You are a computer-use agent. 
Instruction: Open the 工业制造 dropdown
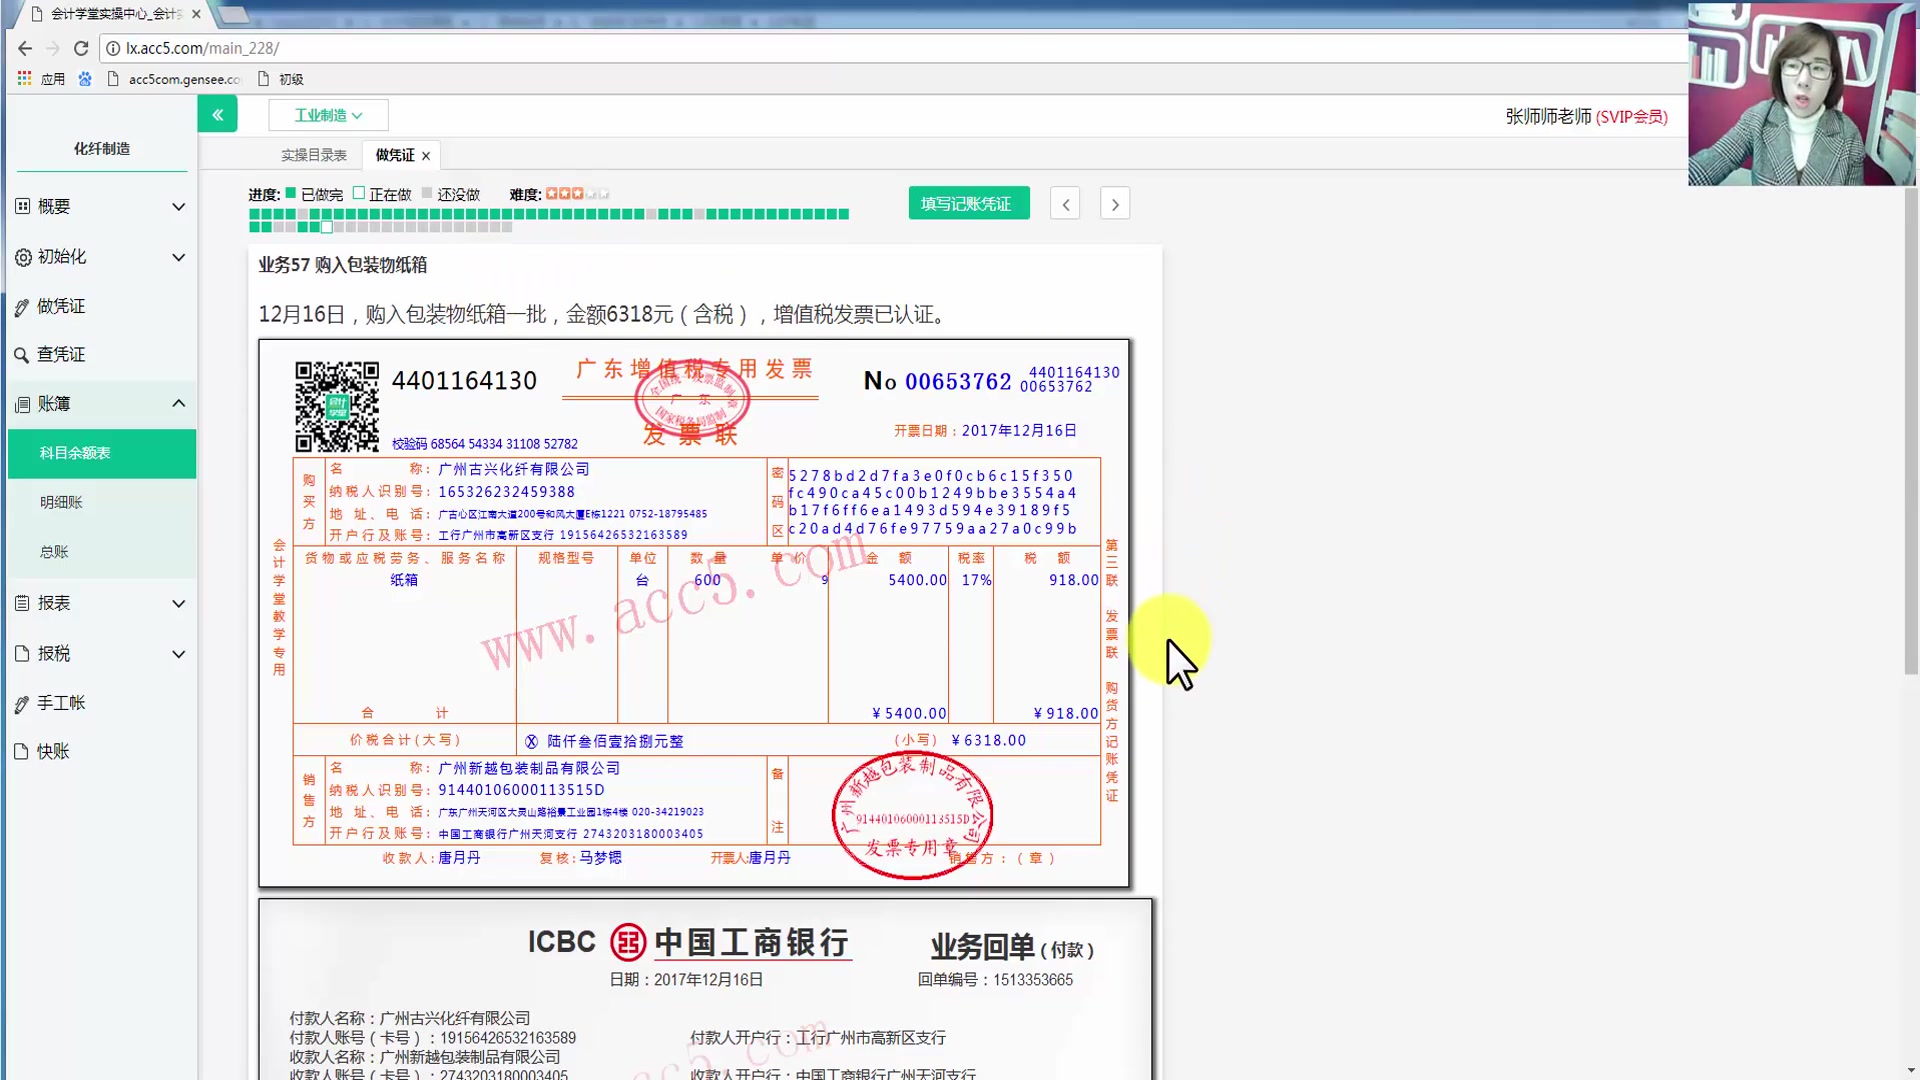[x=328, y=115]
